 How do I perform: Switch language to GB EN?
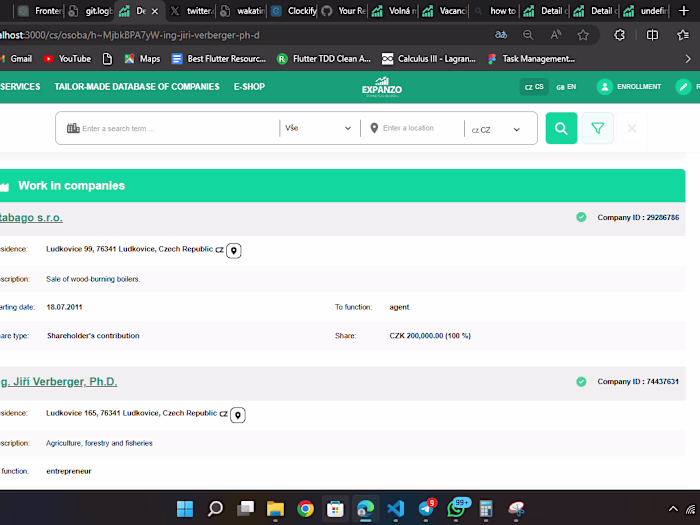[566, 87]
